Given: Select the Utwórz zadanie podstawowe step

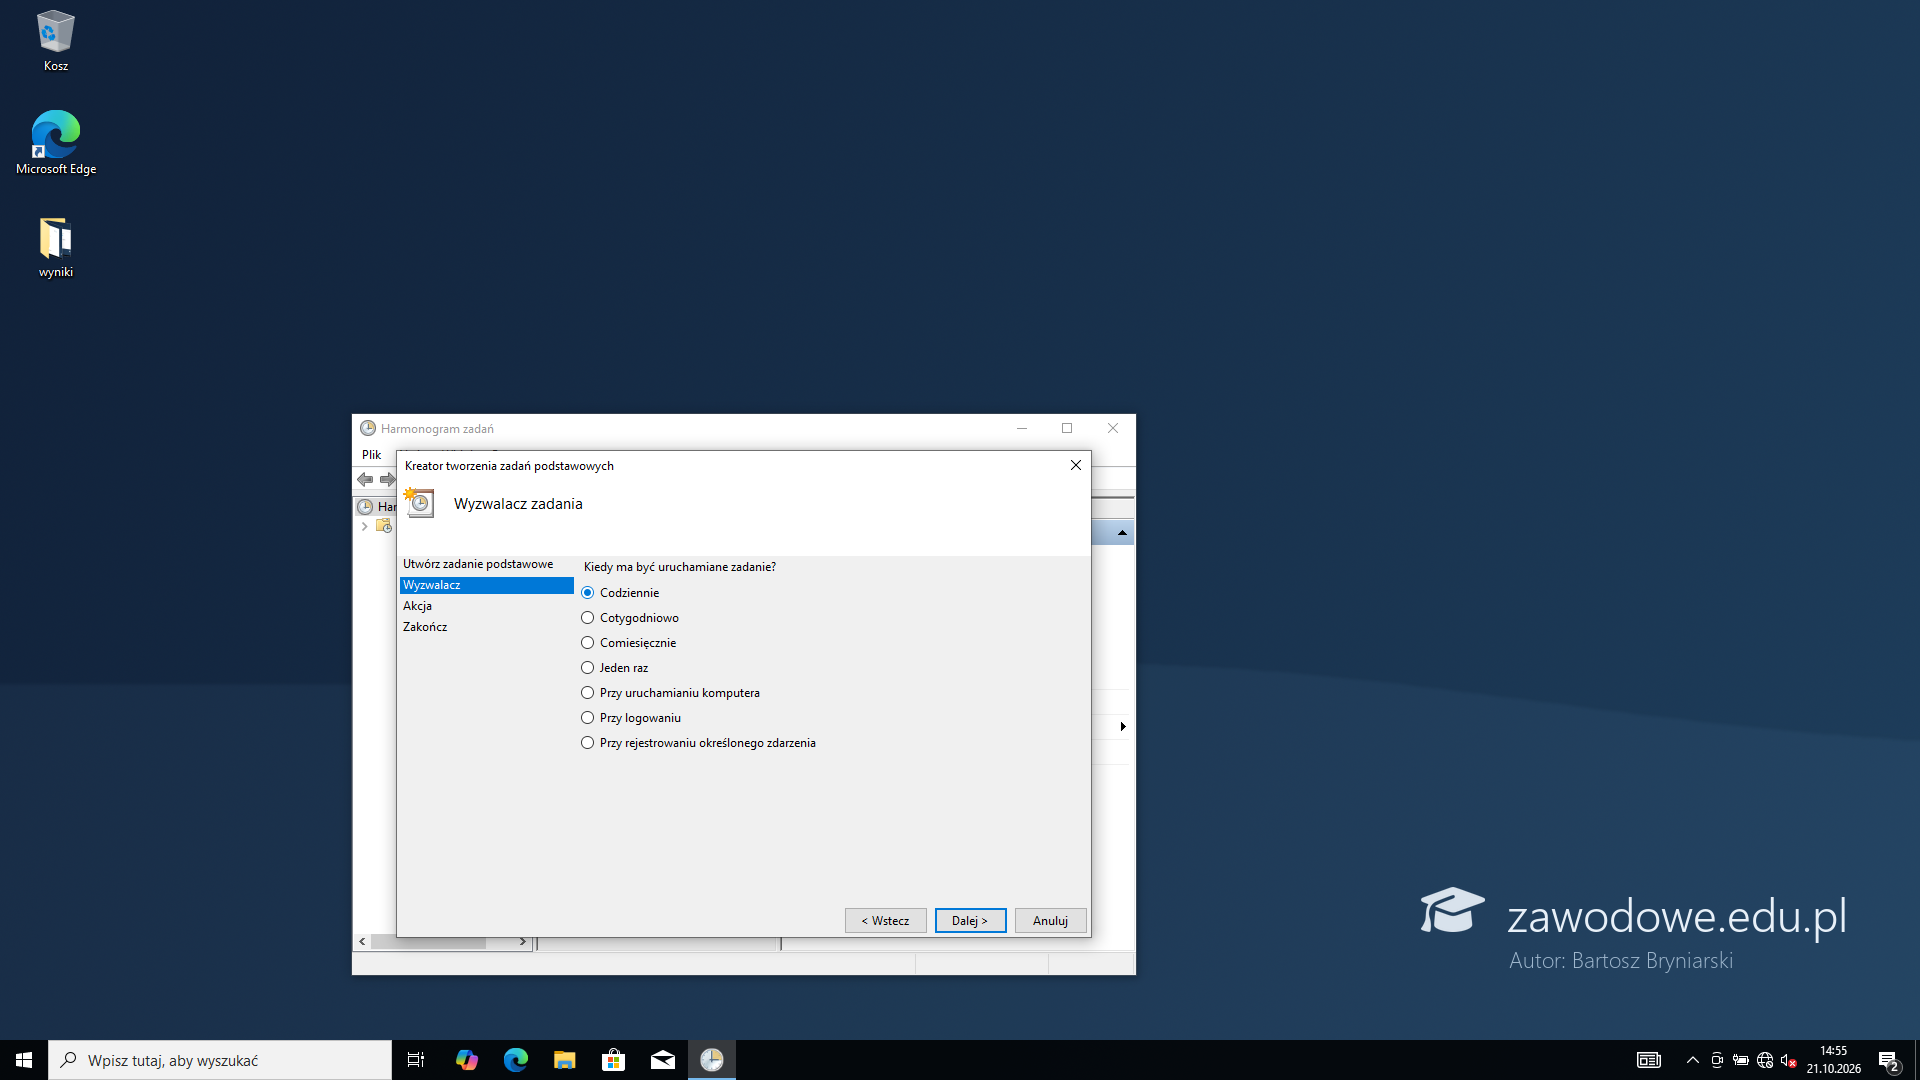Looking at the screenshot, I should click(478, 564).
